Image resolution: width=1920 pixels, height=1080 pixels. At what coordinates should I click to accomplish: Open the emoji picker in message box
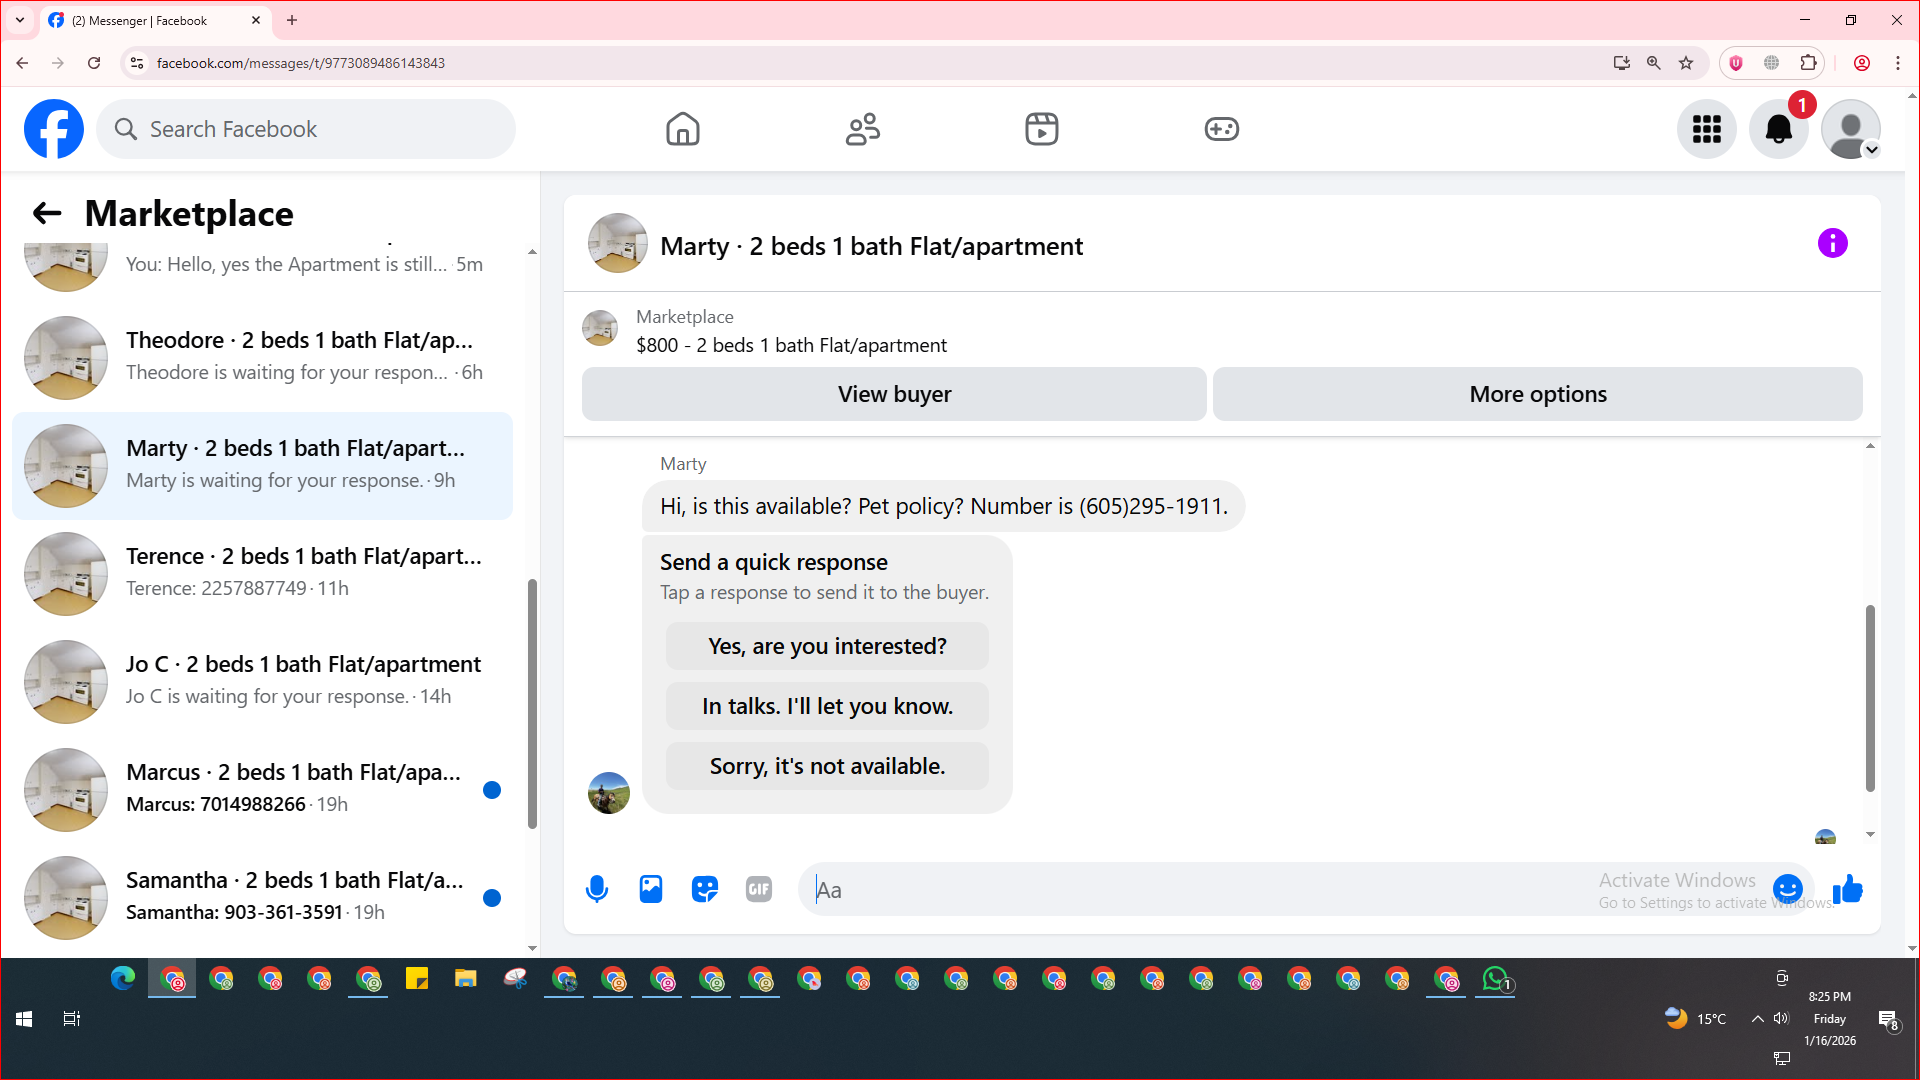(x=1787, y=889)
